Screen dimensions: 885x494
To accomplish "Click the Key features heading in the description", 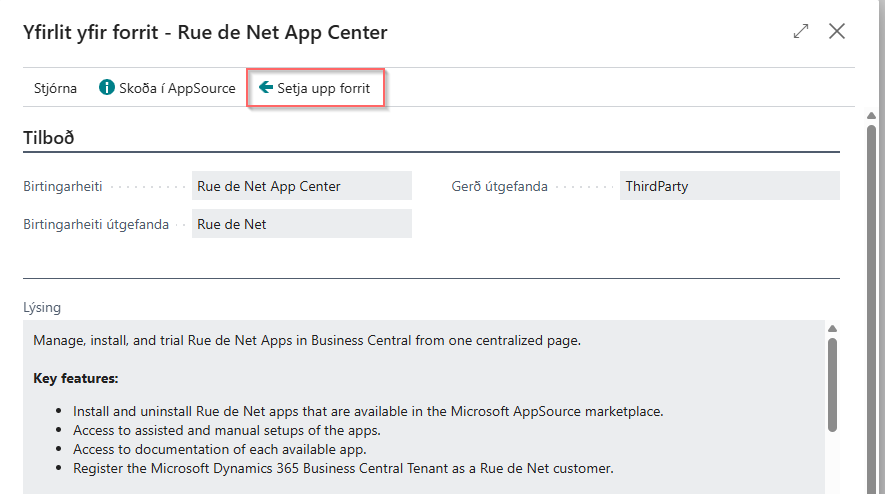I will (x=76, y=379).
